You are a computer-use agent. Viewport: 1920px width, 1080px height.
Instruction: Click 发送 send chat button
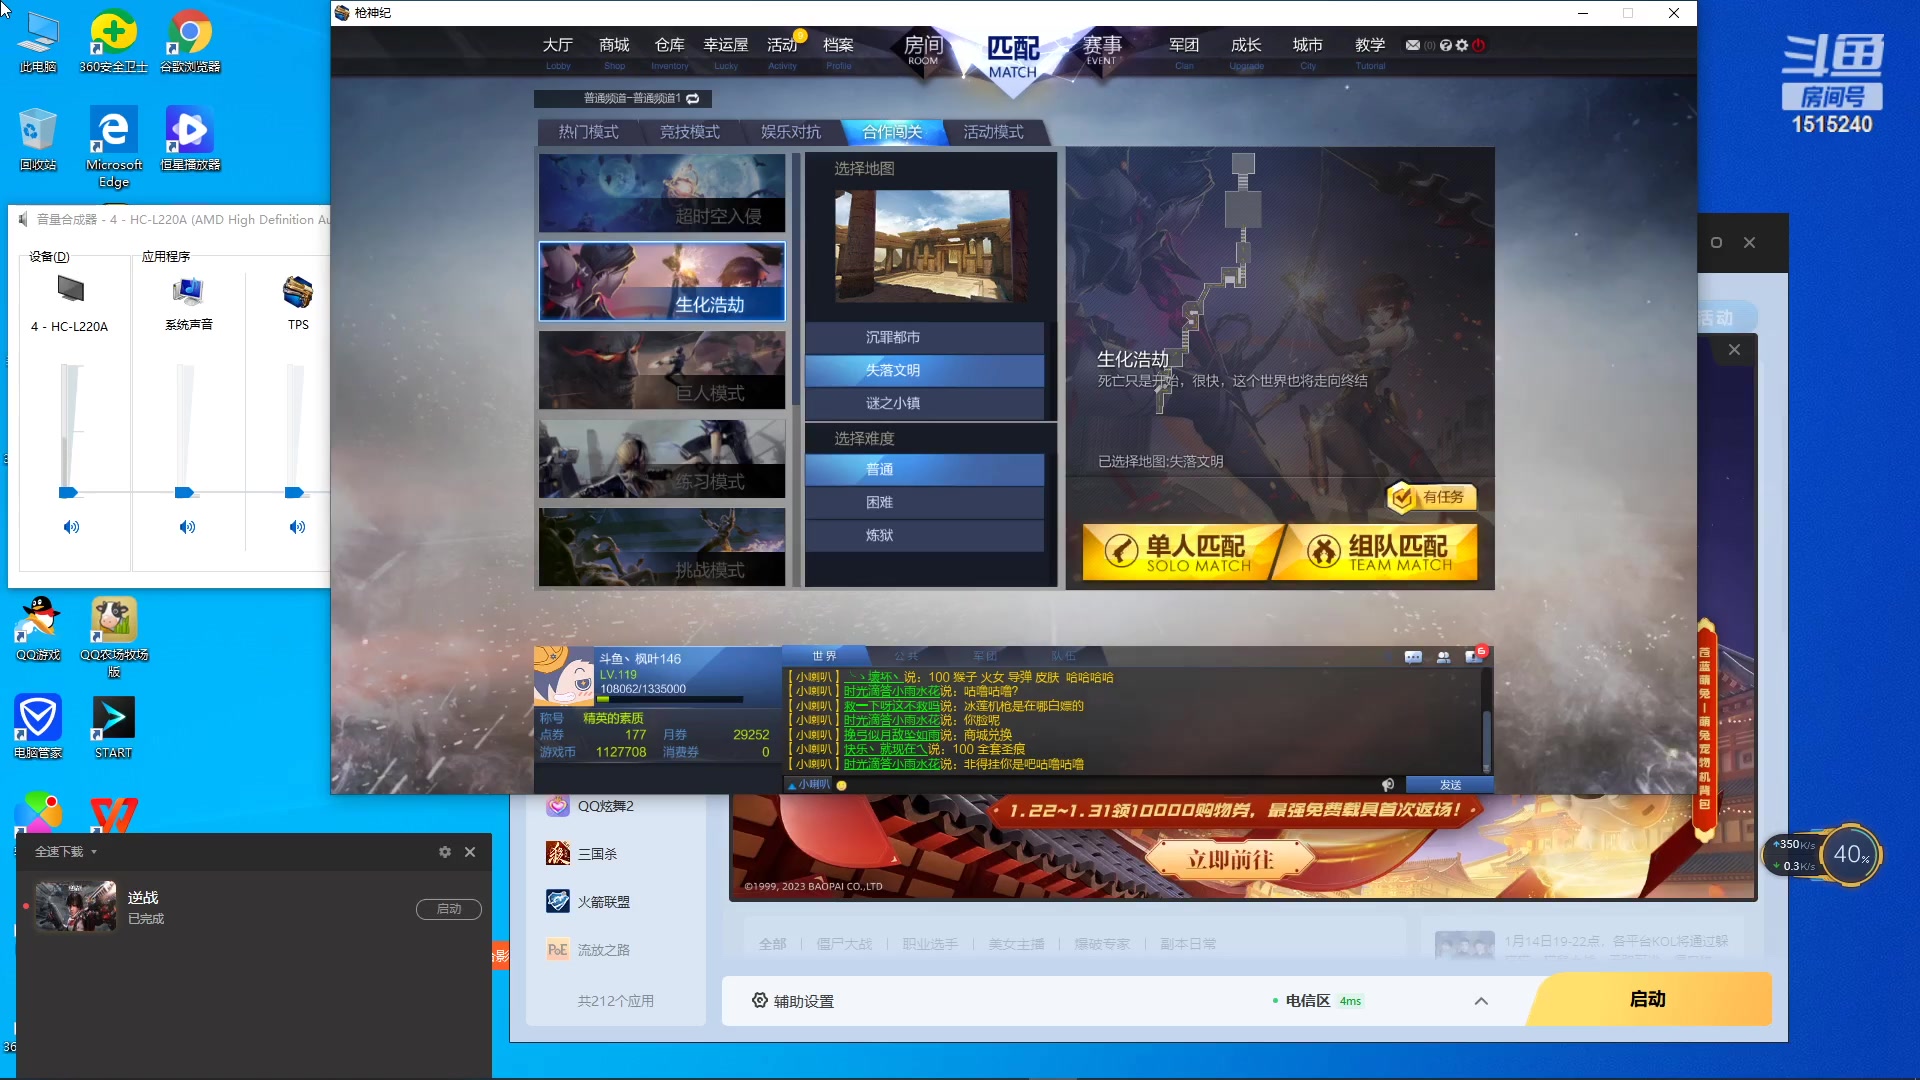1450,785
